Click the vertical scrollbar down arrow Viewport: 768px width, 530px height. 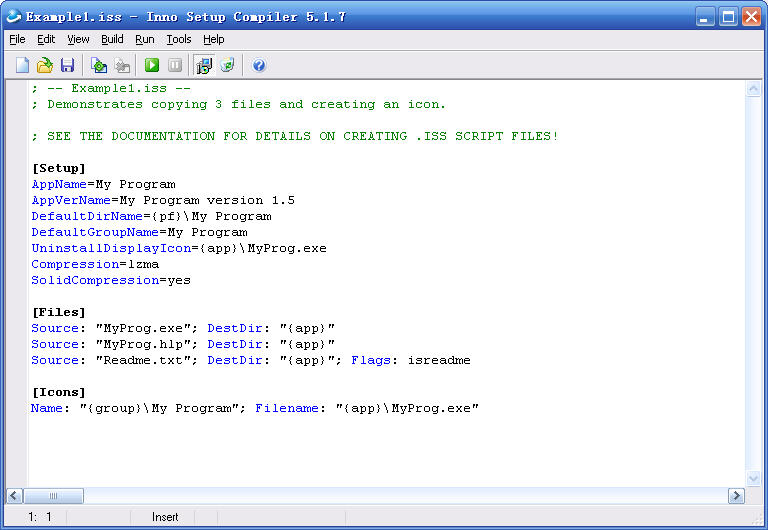pos(753,479)
